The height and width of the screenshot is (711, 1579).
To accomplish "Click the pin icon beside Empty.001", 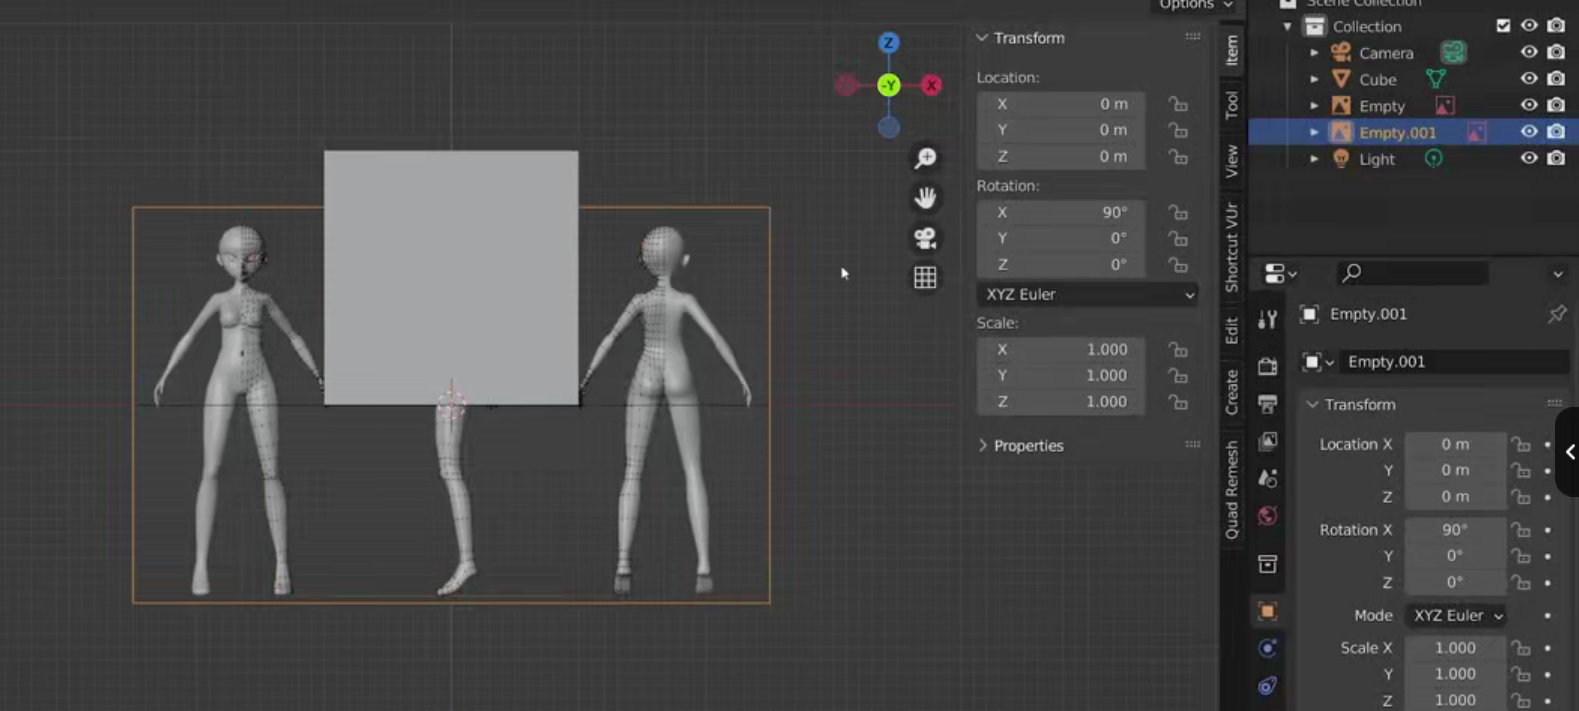I will (x=1556, y=314).
